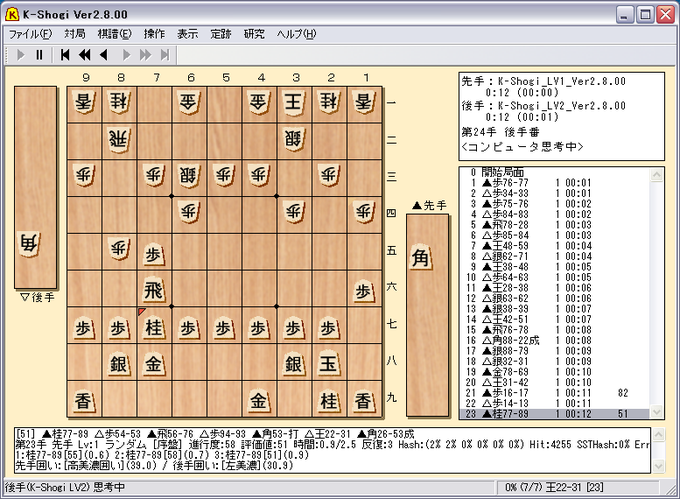Open the ヘルプ(H) menu
The width and height of the screenshot is (680, 499).
pyautogui.click(x=297, y=34)
